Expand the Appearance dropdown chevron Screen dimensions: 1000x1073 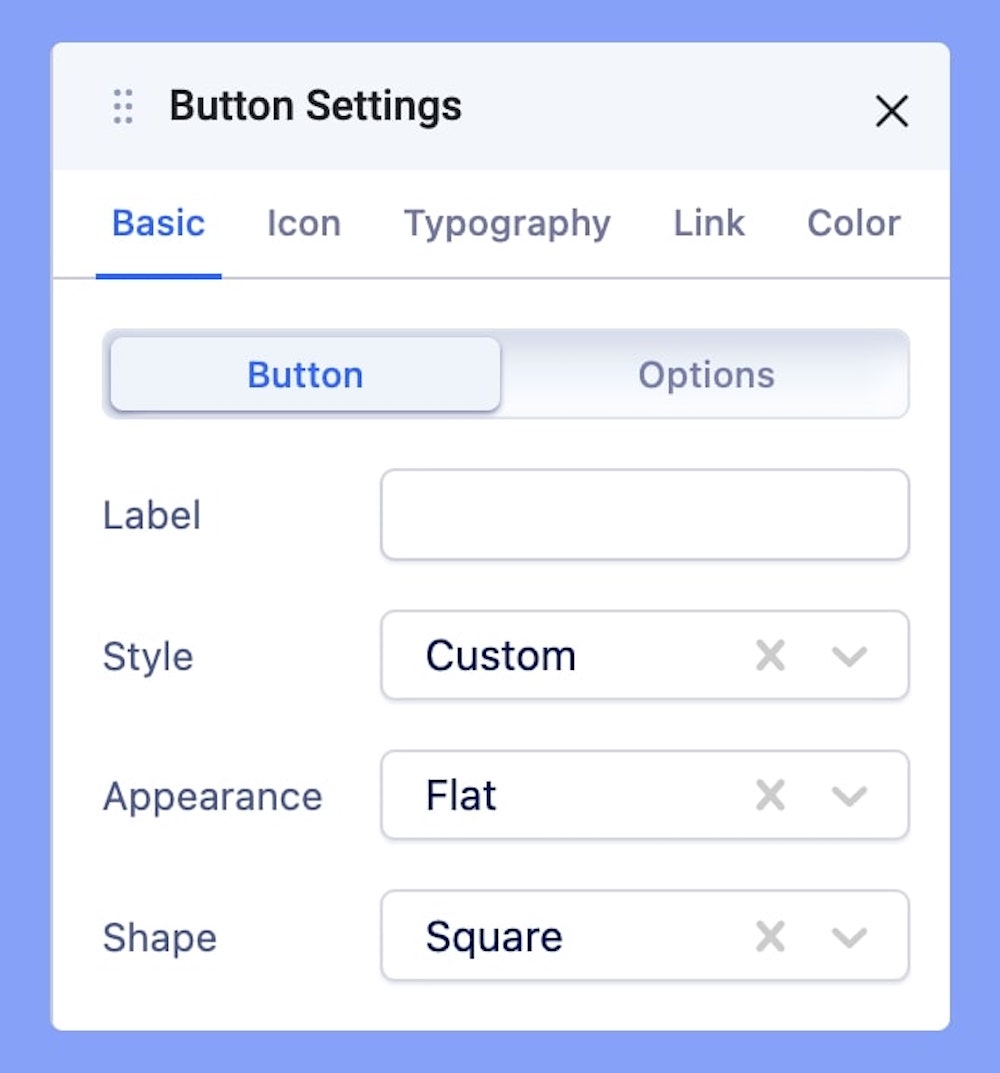point(849,797)
